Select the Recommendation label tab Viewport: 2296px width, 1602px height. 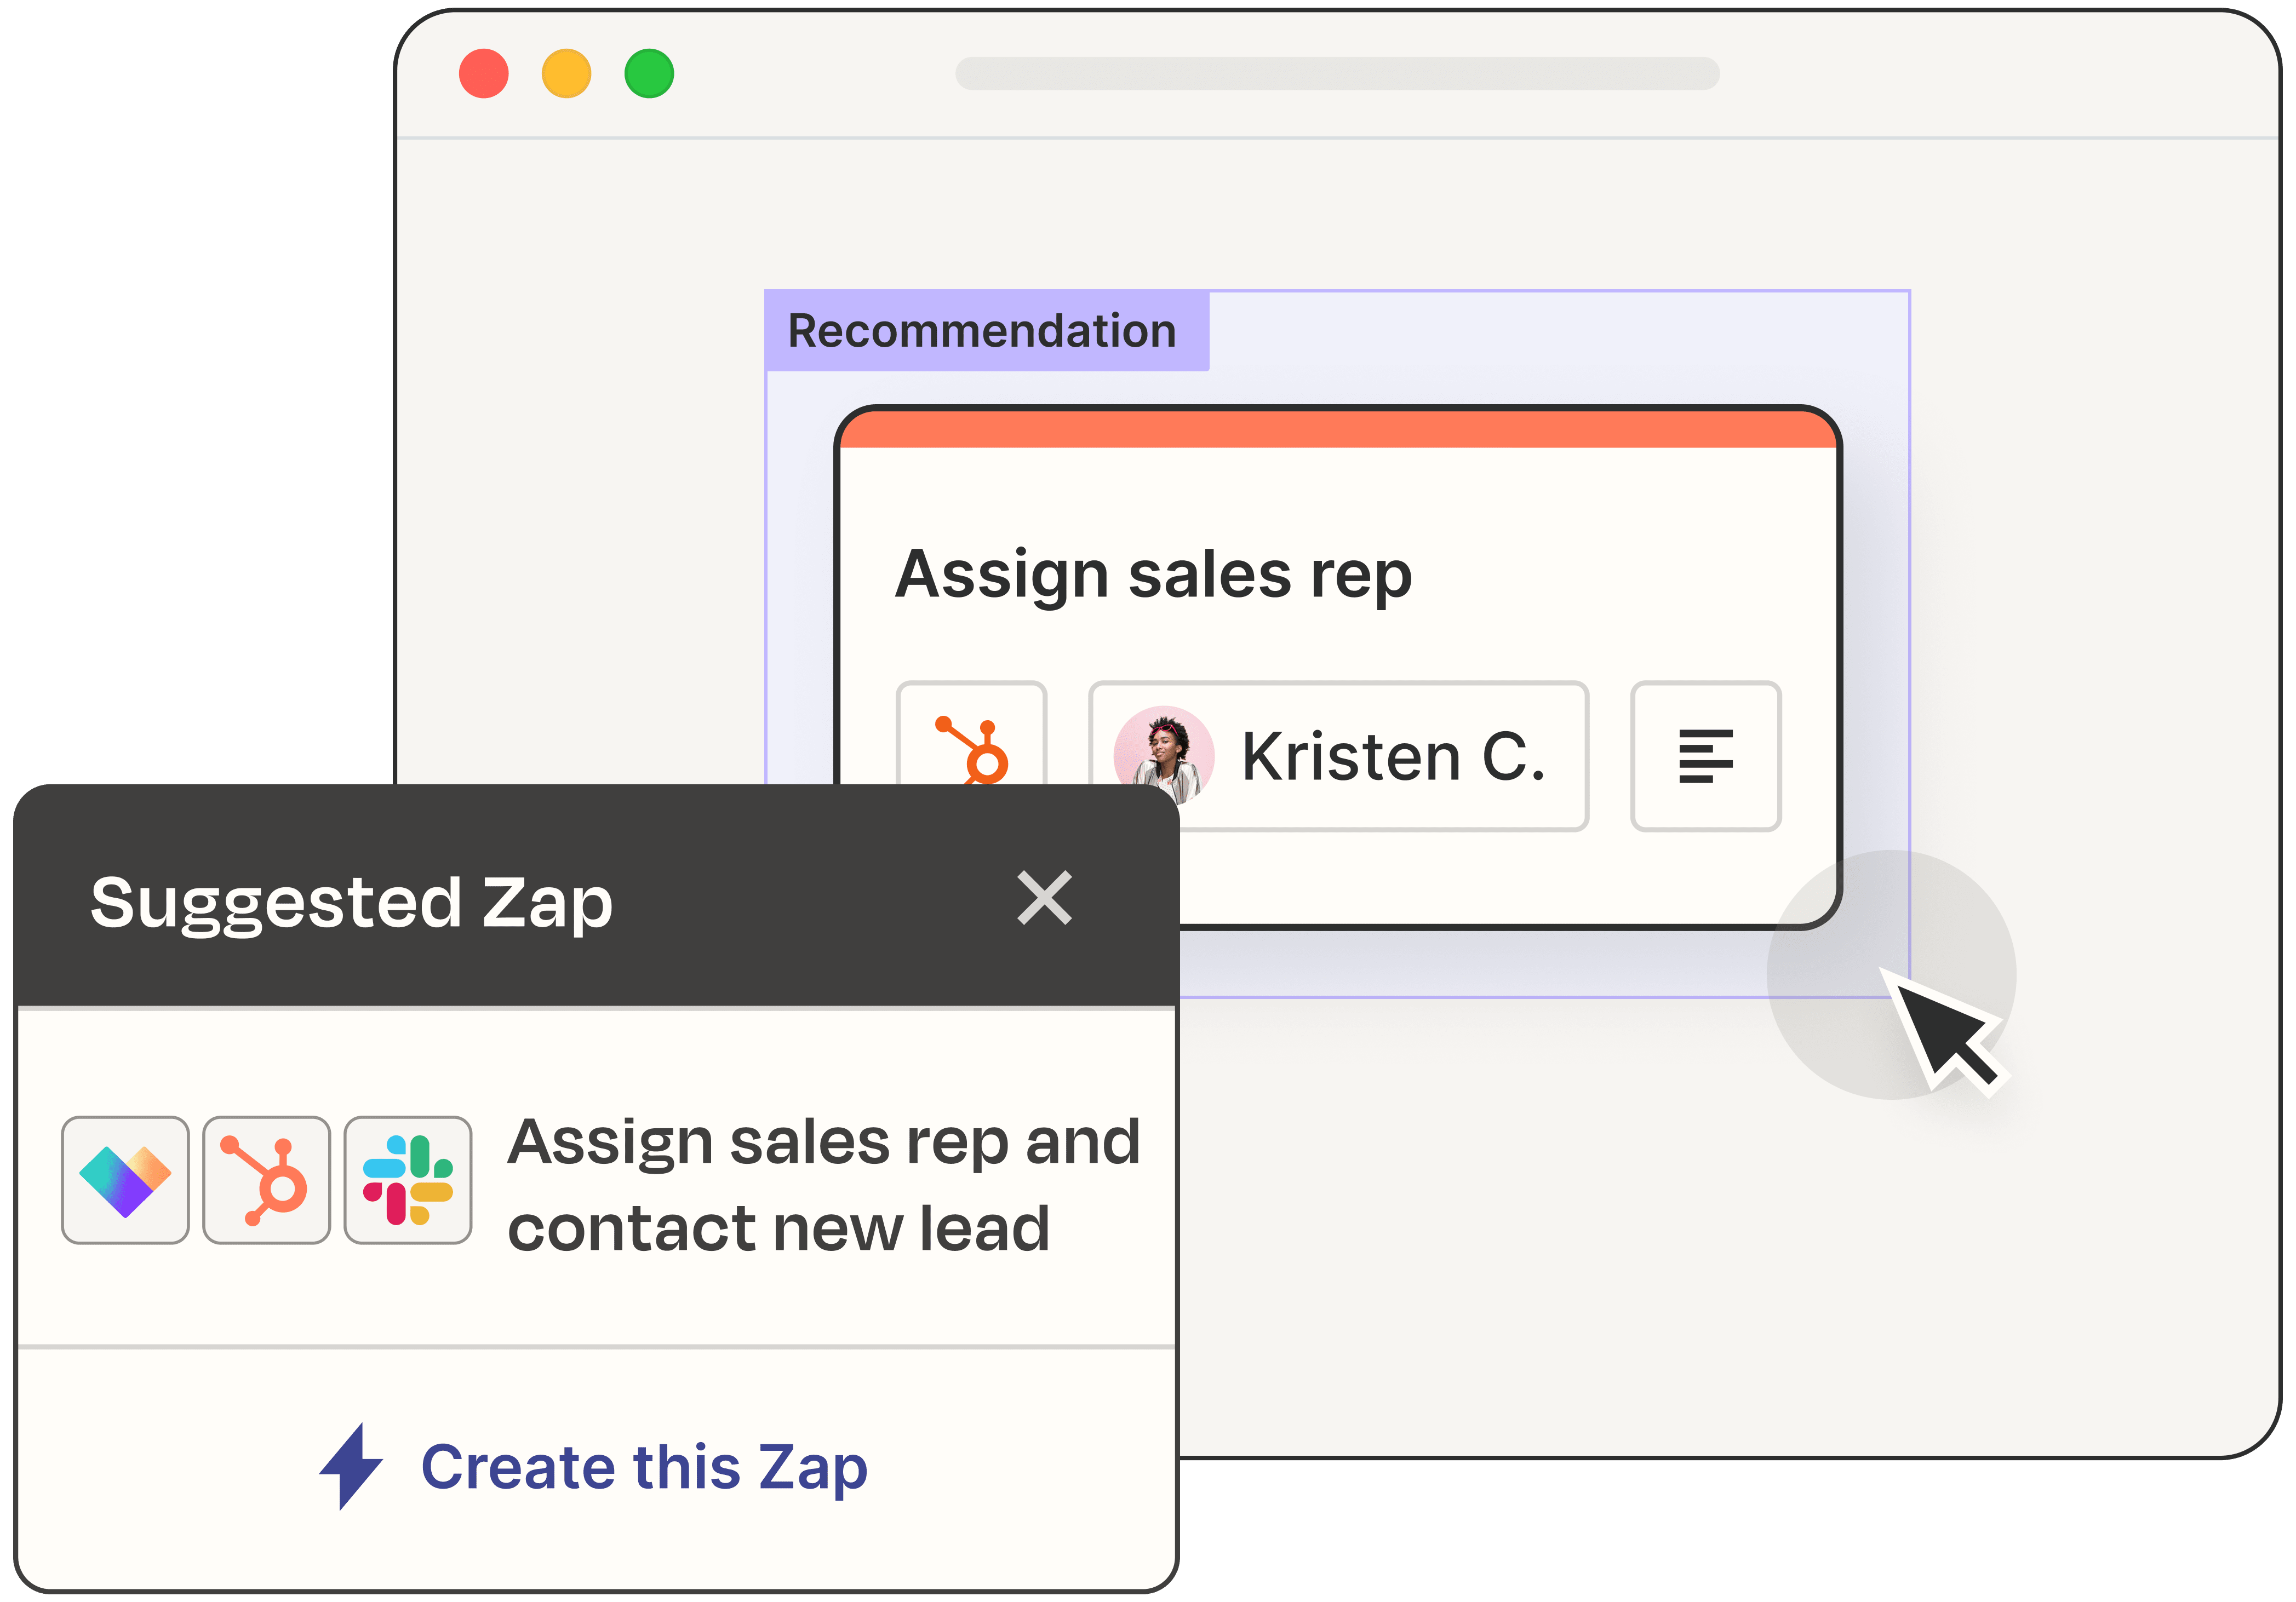coord(987,331)
